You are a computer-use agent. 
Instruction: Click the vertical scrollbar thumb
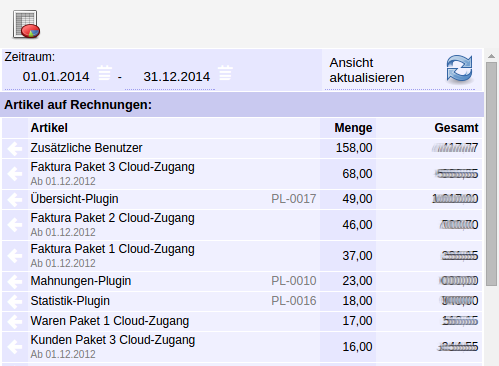[x=491, y=173]
